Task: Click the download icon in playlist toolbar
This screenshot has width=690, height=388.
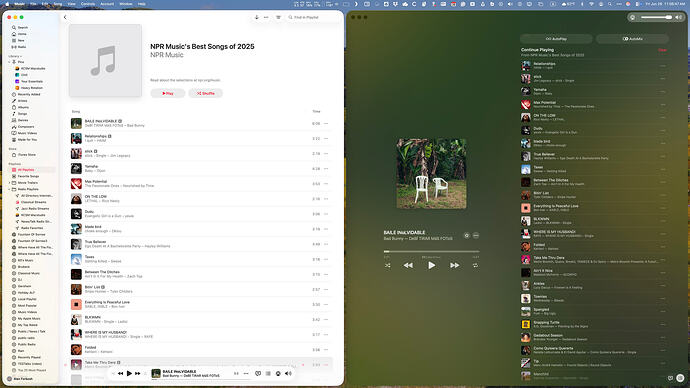Action: [x=257, y=17]
